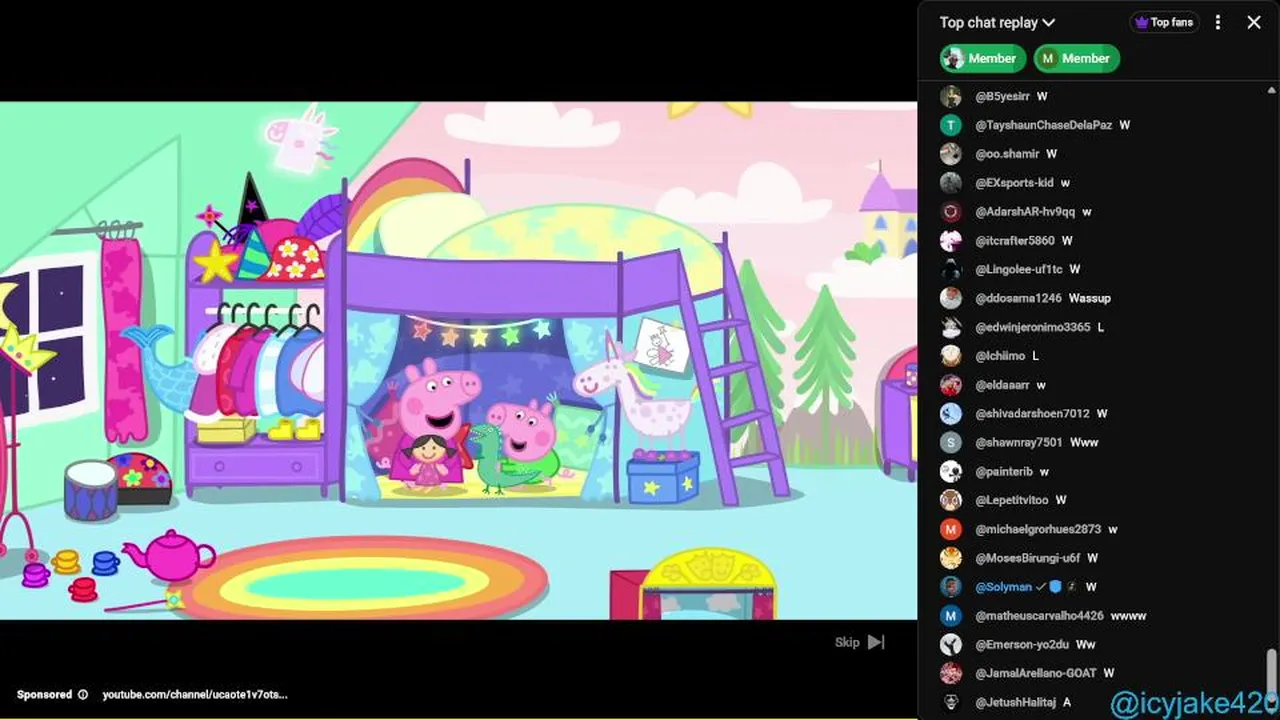Open avatar of @B5yesirr
Screen dimensions: 1280x720
[x=951, y=96]
